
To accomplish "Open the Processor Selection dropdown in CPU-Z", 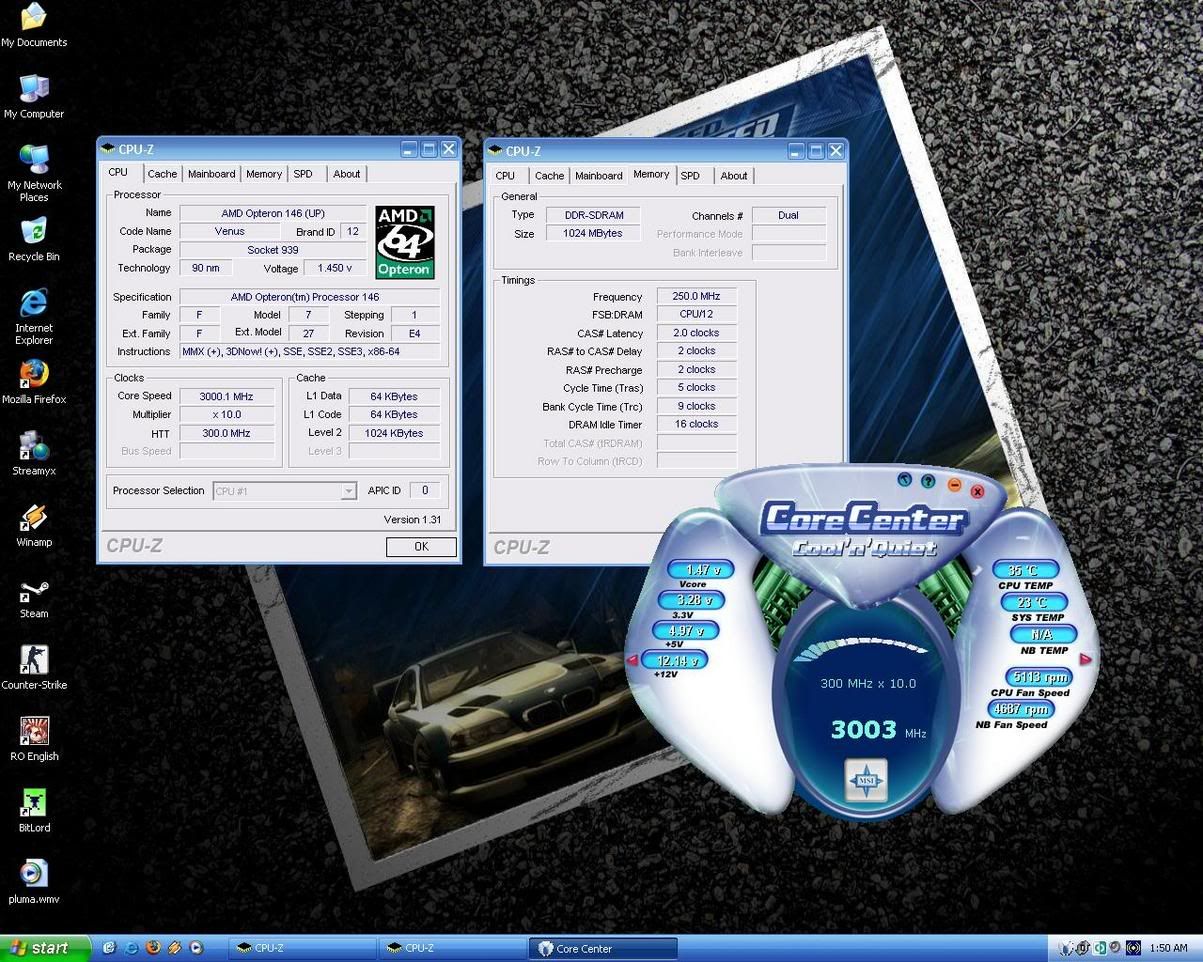I will coord(348,490).
